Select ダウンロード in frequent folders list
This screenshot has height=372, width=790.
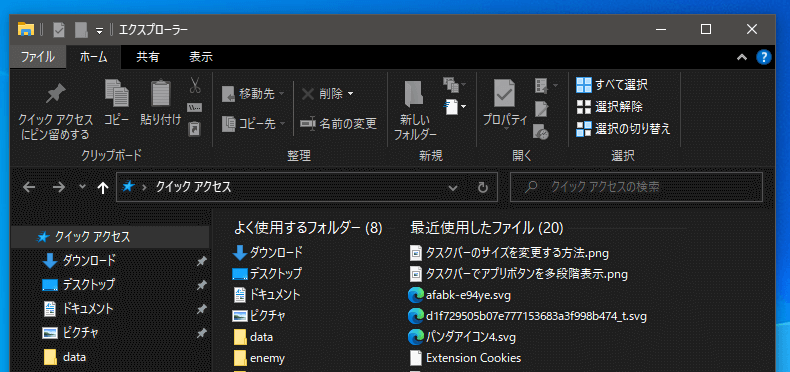(x=268, y=252)
